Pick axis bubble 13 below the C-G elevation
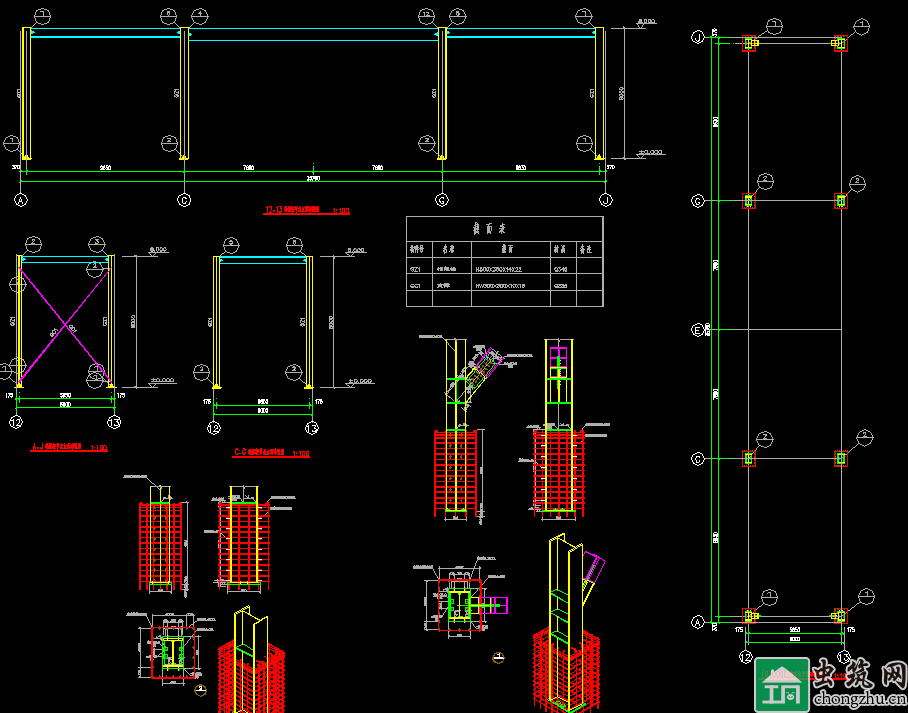 (312, 428)
